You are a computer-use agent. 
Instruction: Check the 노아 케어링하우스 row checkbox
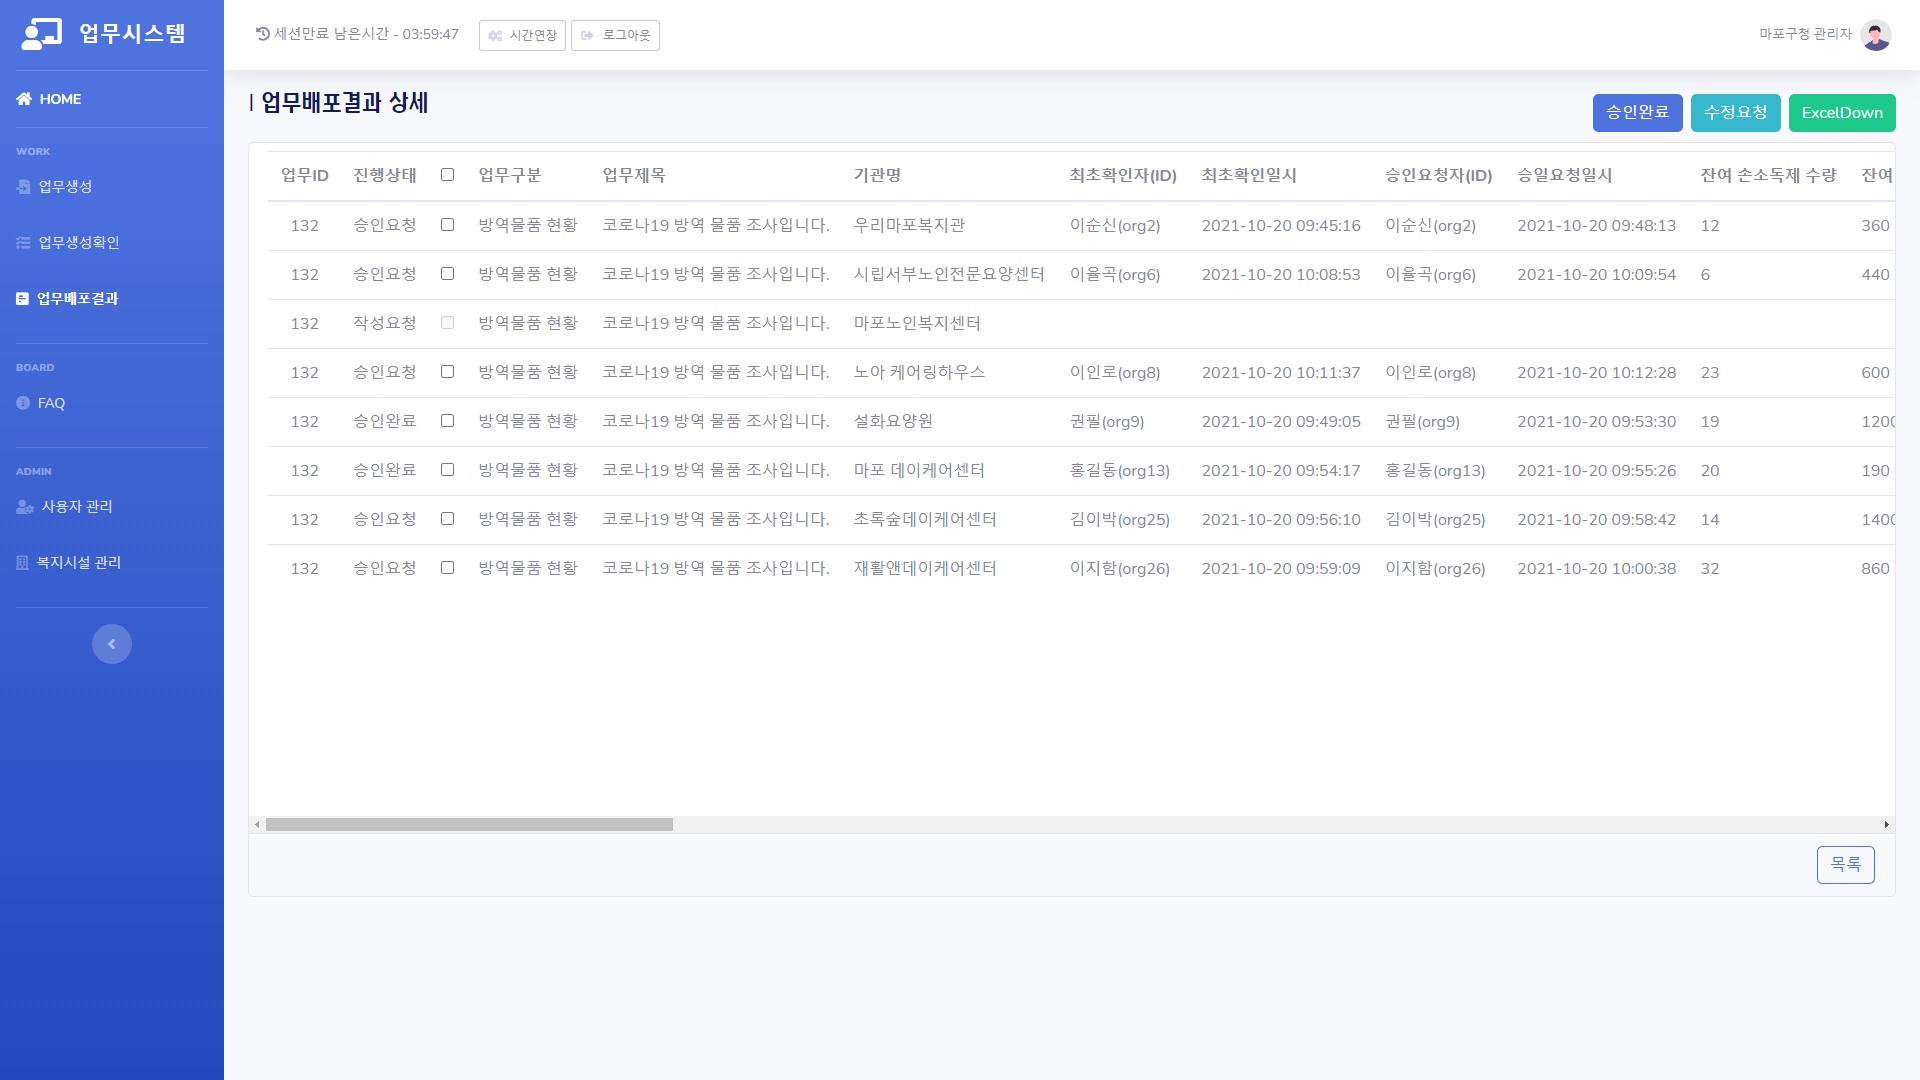coord(448,372)
